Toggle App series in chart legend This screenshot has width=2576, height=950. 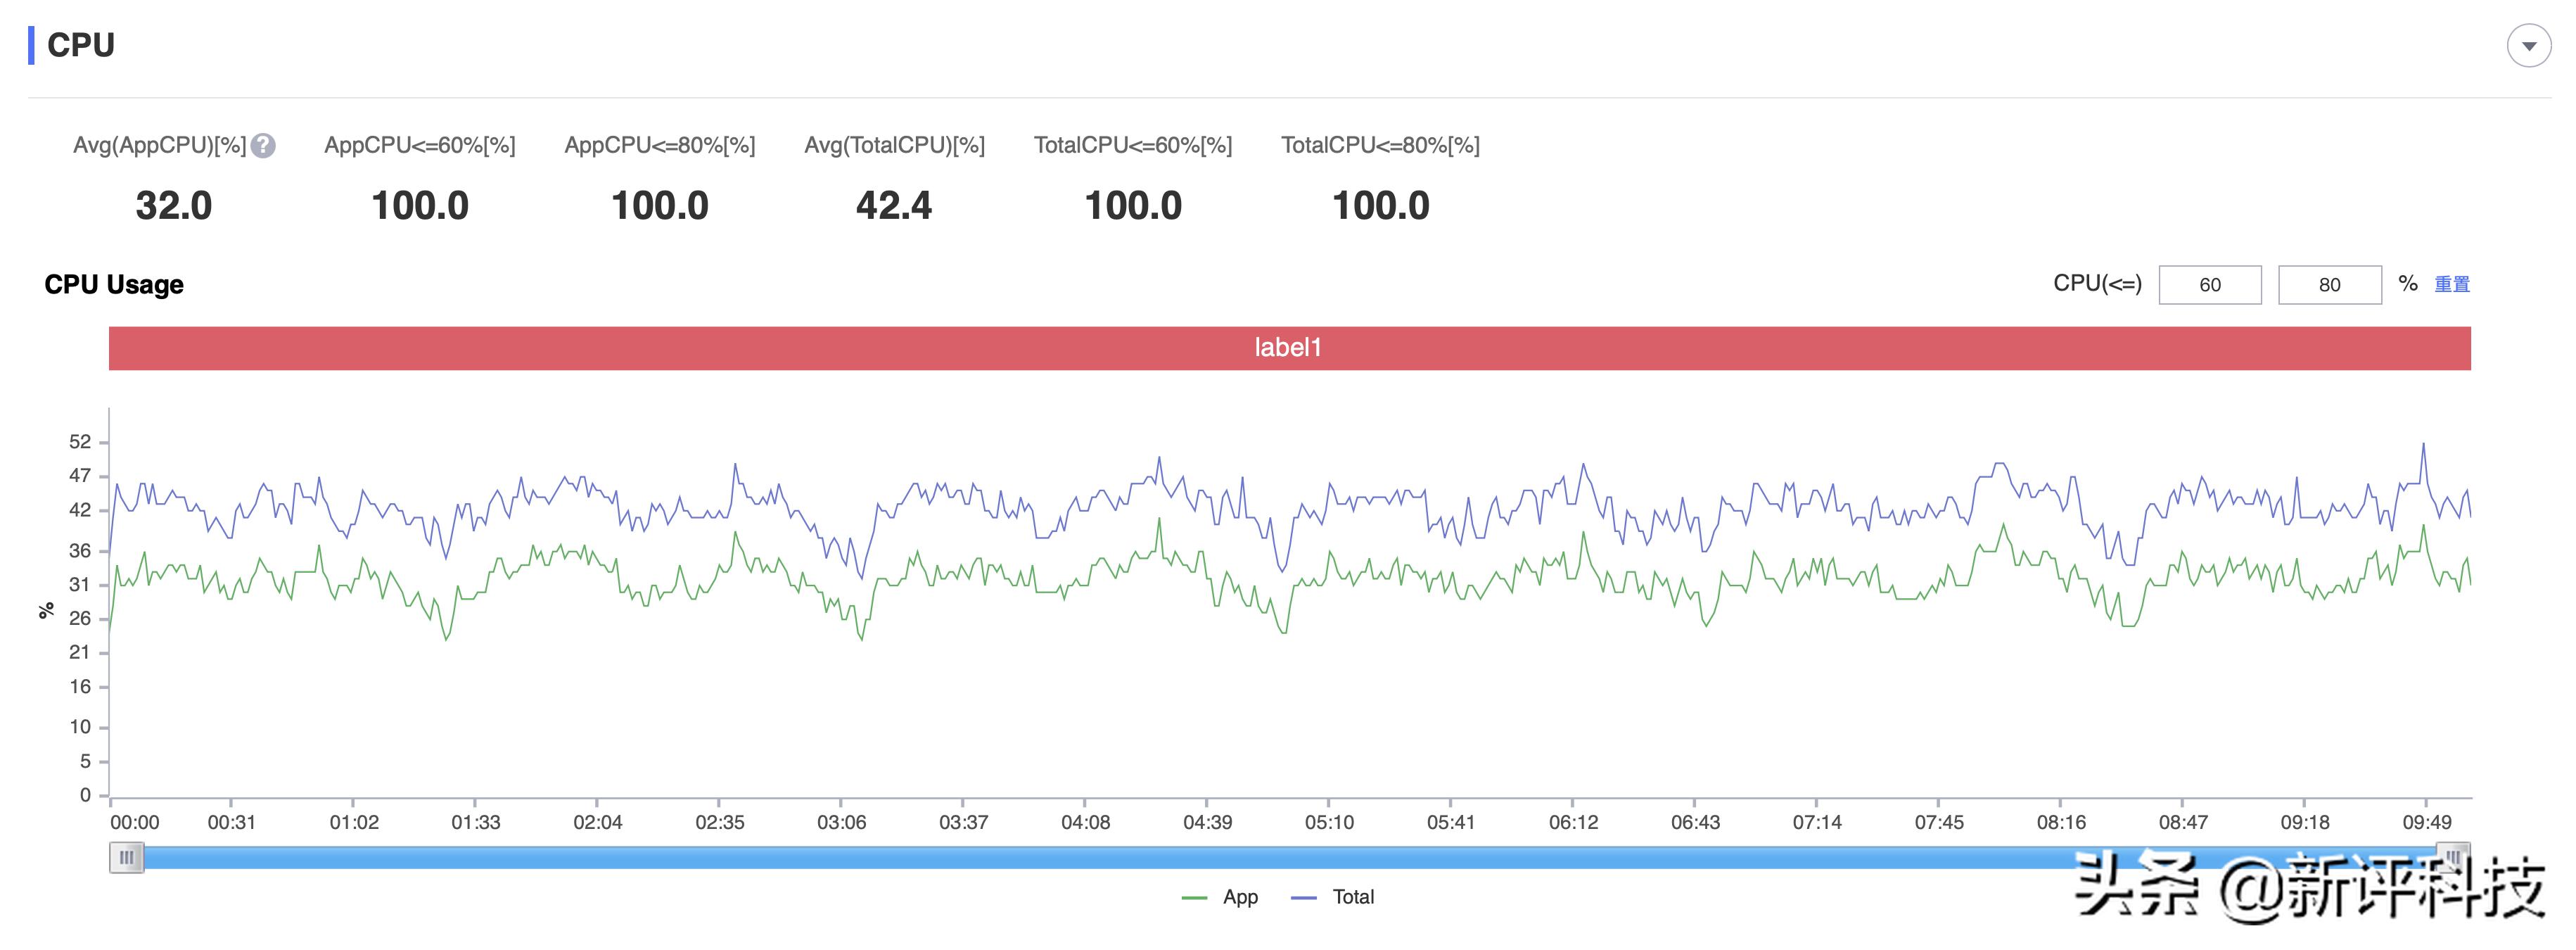(x=1239, y=897)
